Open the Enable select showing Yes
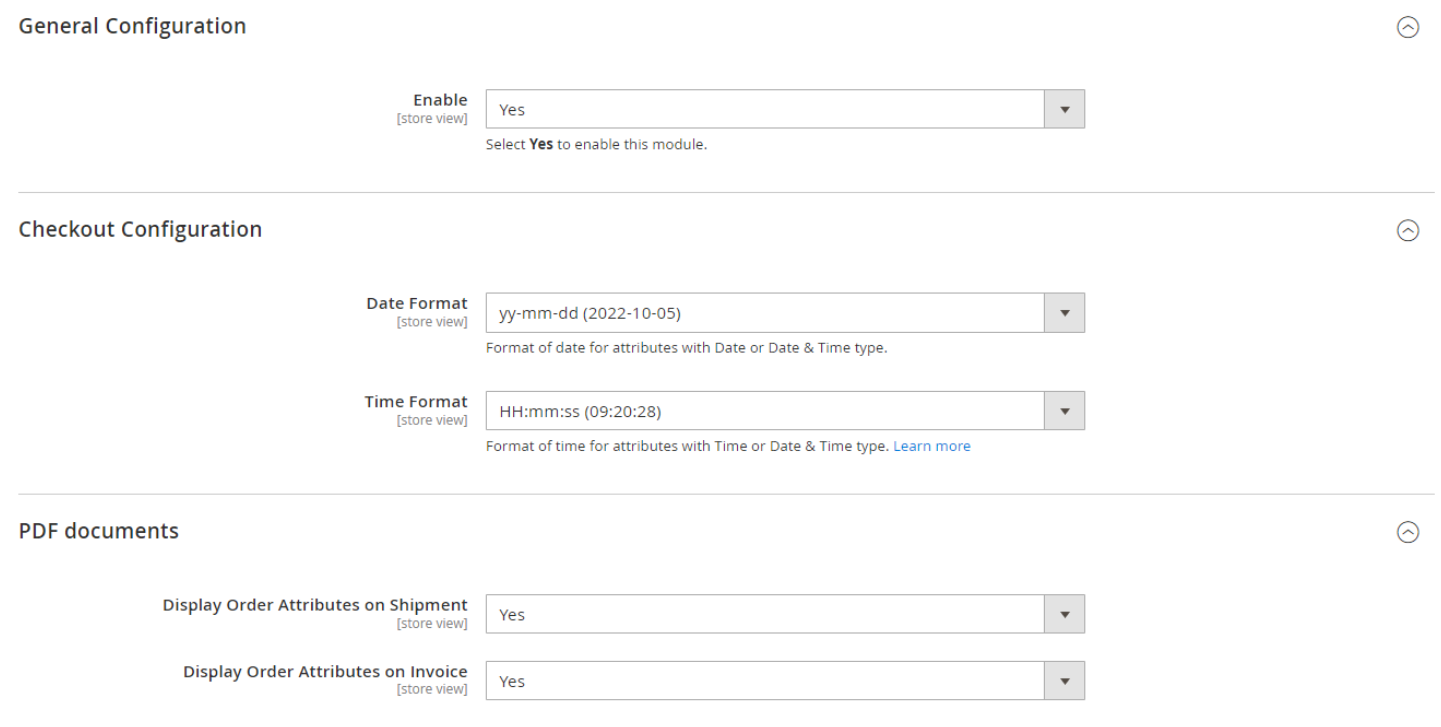 coord(765,110)
